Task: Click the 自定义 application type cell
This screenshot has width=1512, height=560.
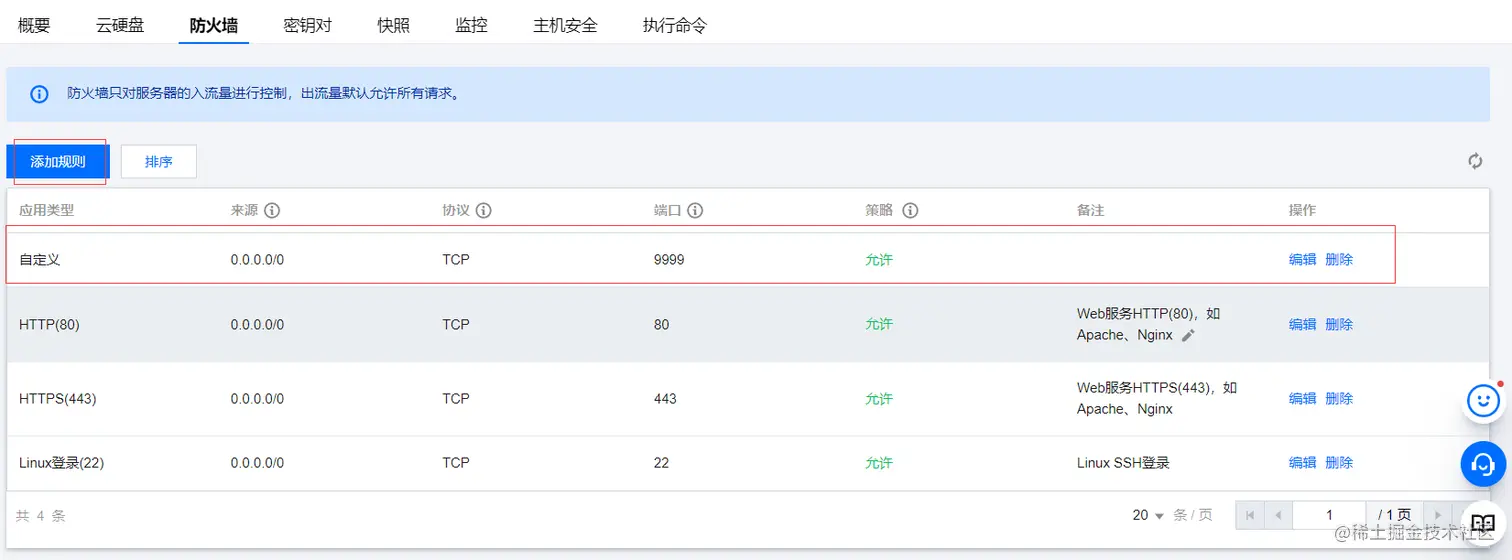Action: 40,259
